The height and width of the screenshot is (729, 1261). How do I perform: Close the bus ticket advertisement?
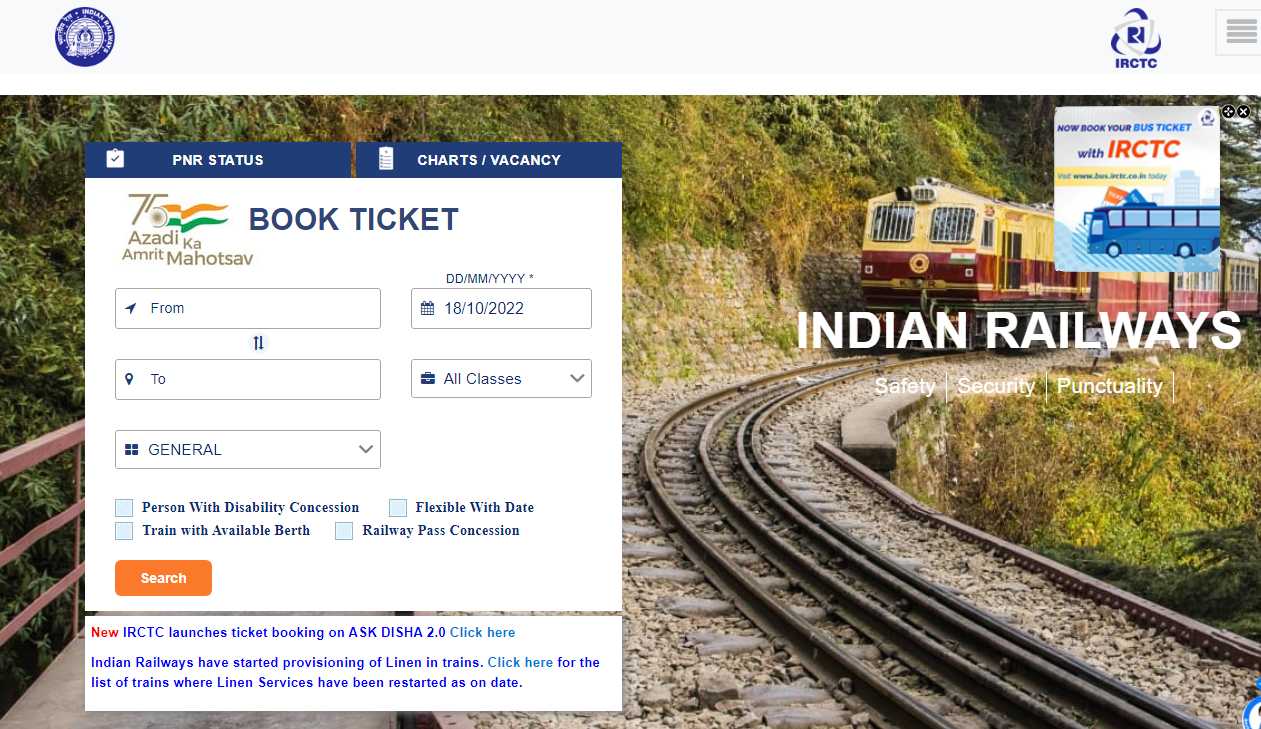tap(1244, 112)
